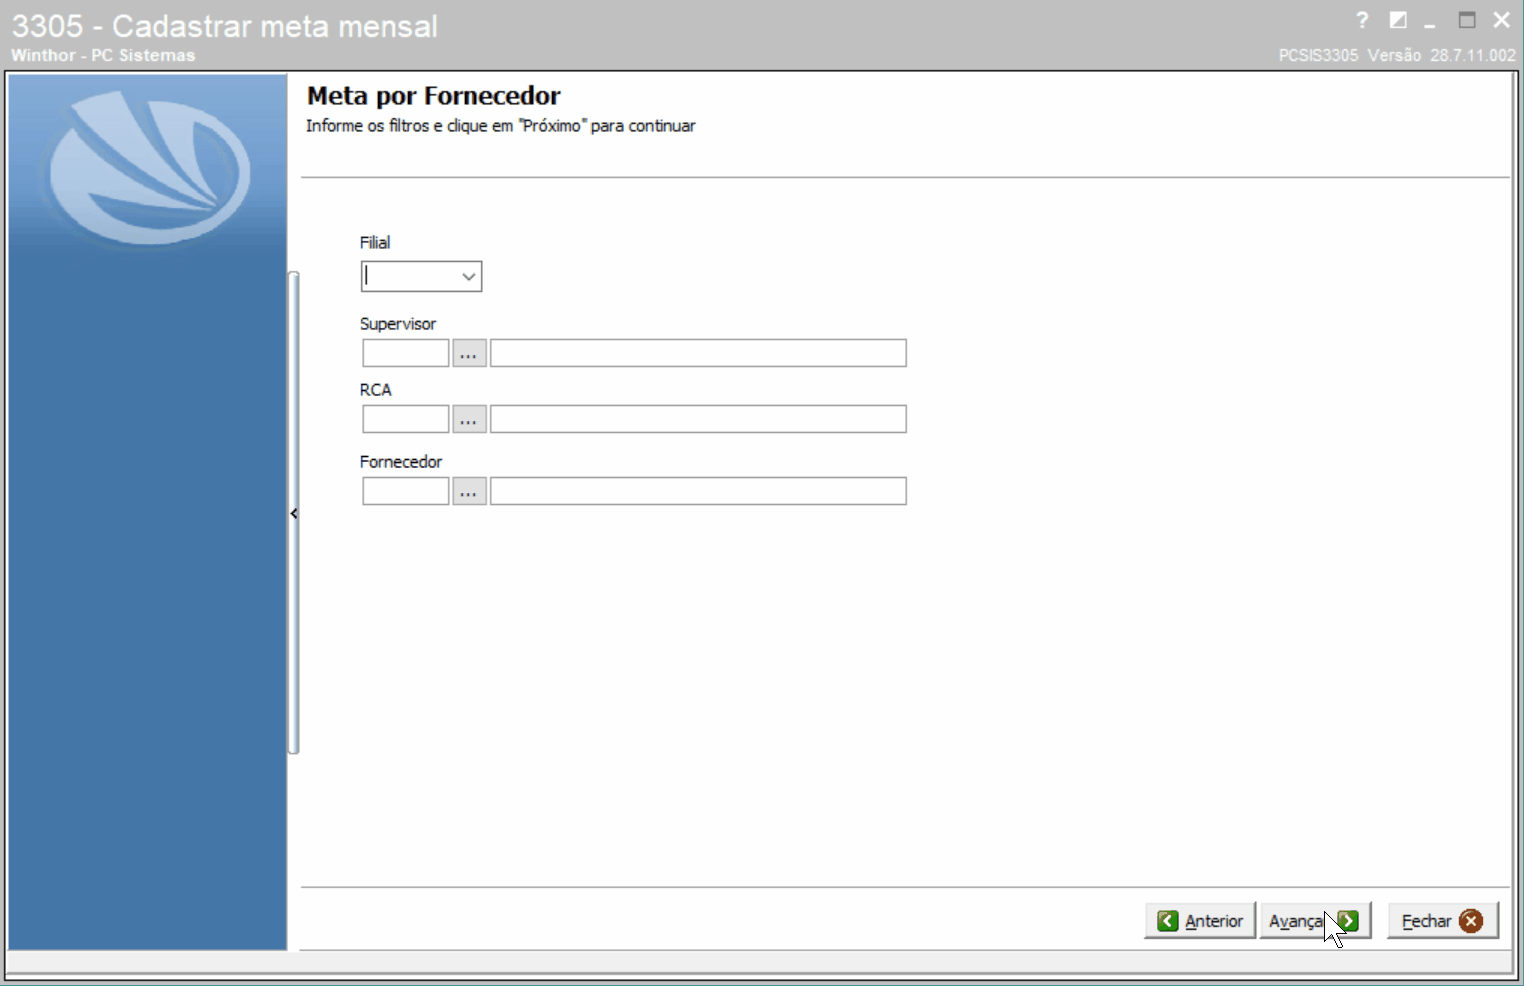This screenshot has width=1524, height=986.
Task: Click the PCSIS3305 version text
Action: (1397, 55)
